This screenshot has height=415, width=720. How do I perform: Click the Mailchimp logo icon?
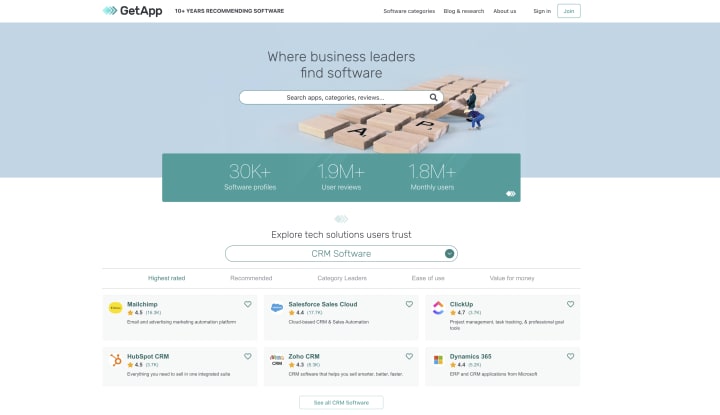point(115,308)
